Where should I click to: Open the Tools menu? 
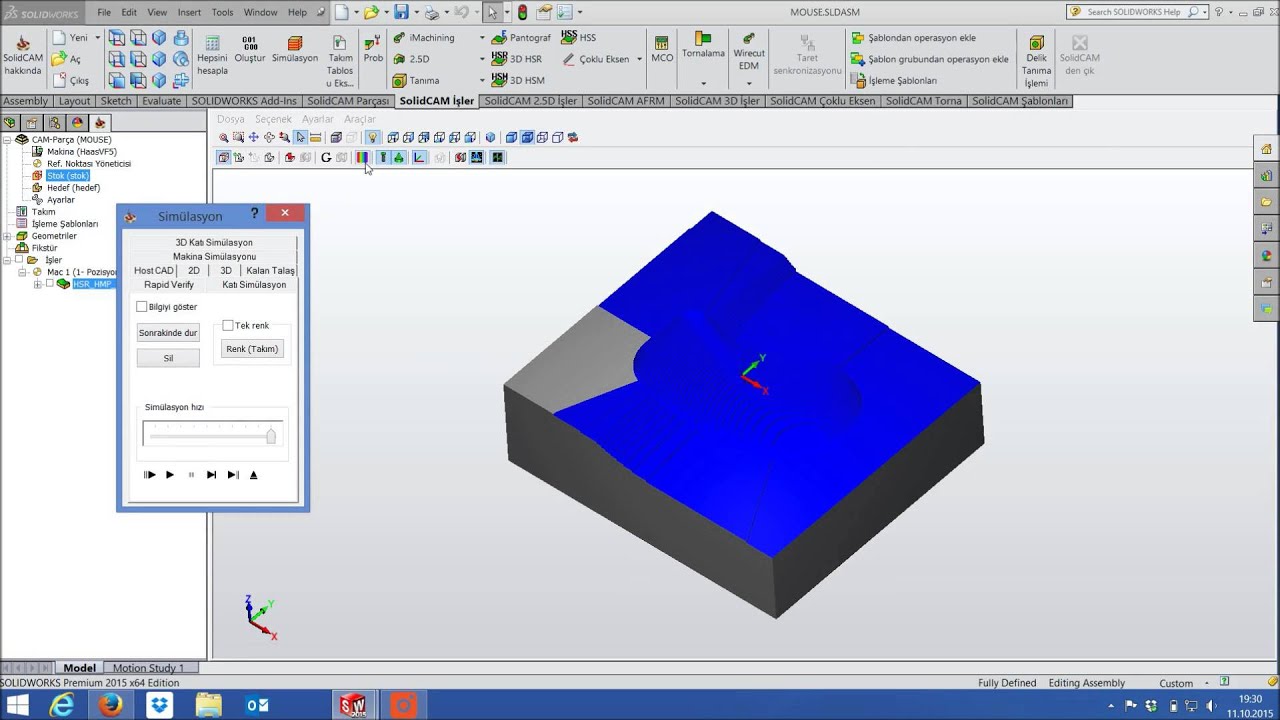tap(222, 12)
